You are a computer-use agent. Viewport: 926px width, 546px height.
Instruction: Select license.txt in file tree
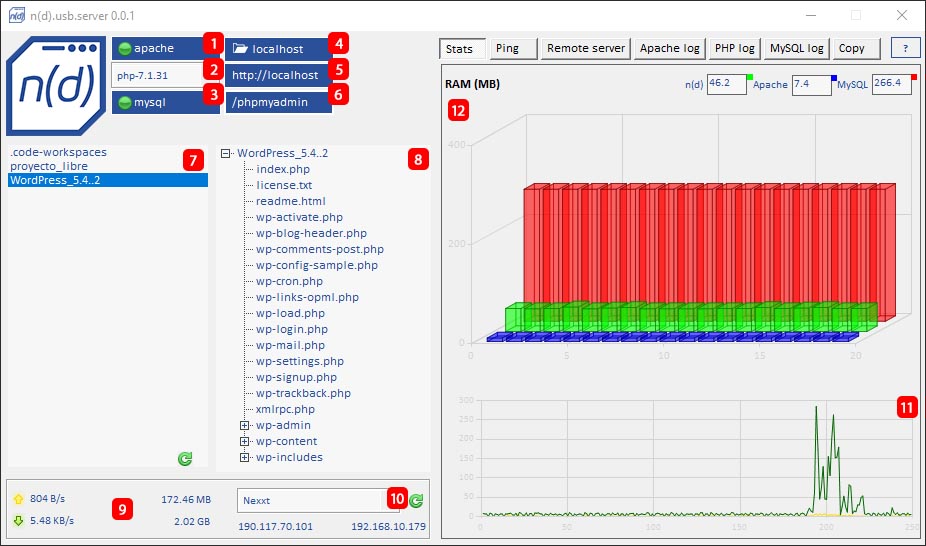click(284, 185)
